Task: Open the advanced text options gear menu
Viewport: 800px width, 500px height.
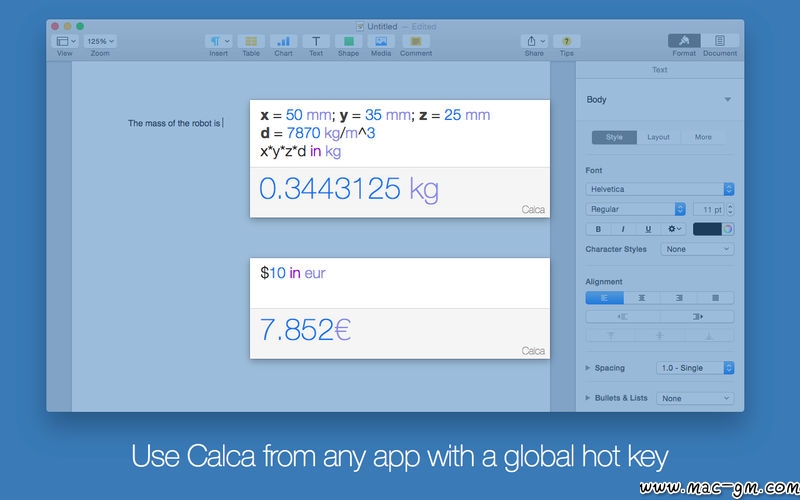Action: pos(674,229)
